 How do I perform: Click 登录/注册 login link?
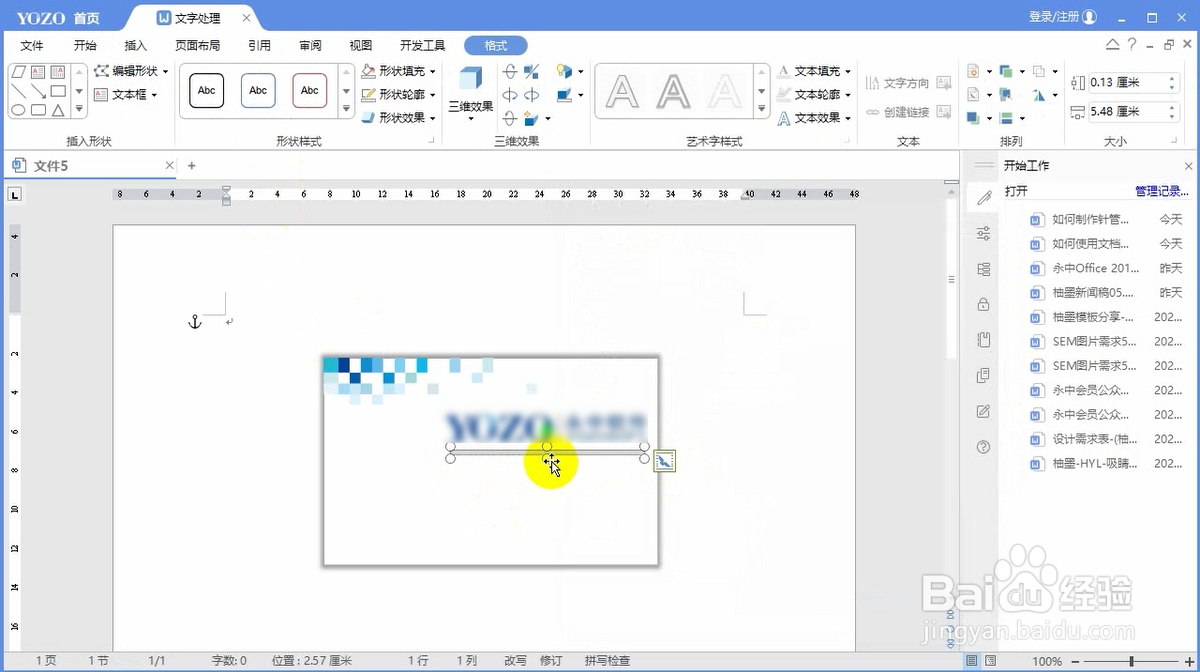pos(1063,17)
